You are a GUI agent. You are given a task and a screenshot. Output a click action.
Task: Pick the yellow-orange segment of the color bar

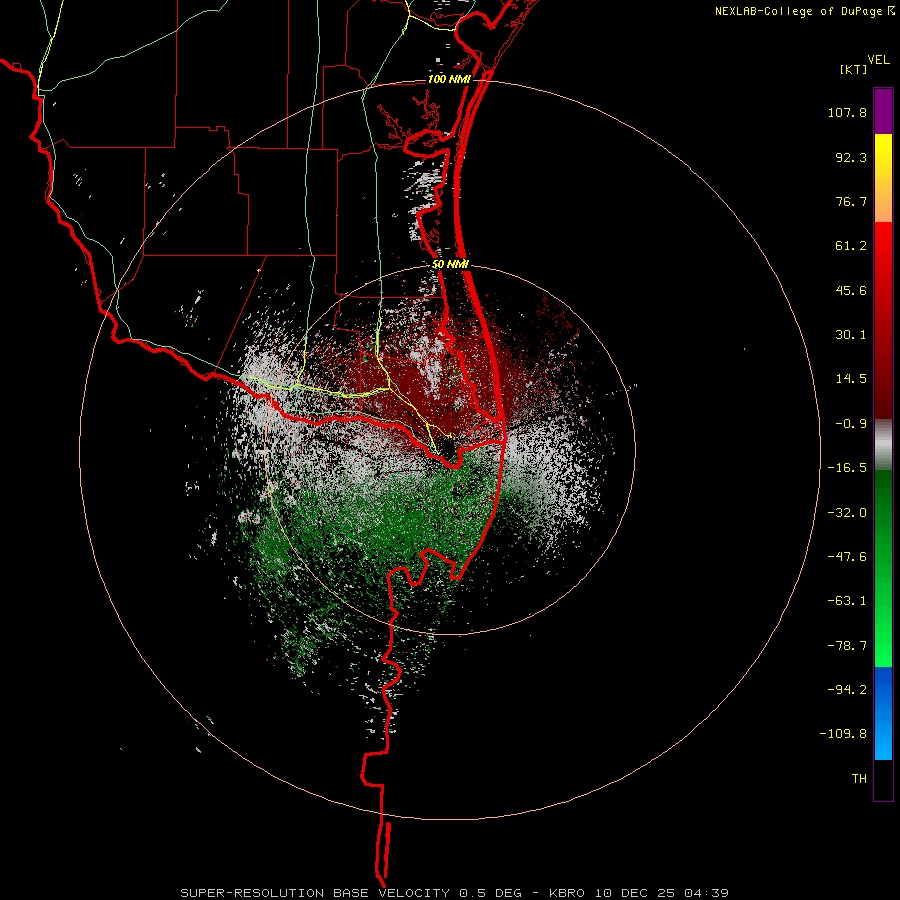883,178
